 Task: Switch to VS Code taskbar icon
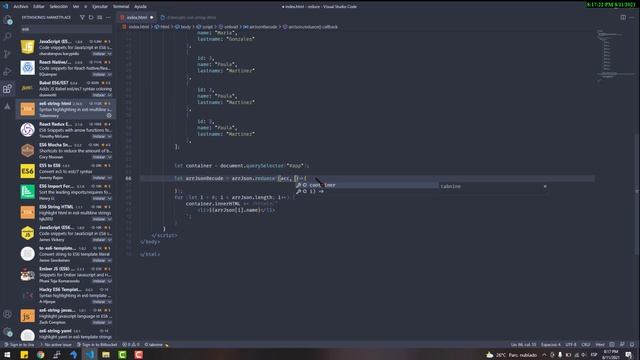(89, 355)
